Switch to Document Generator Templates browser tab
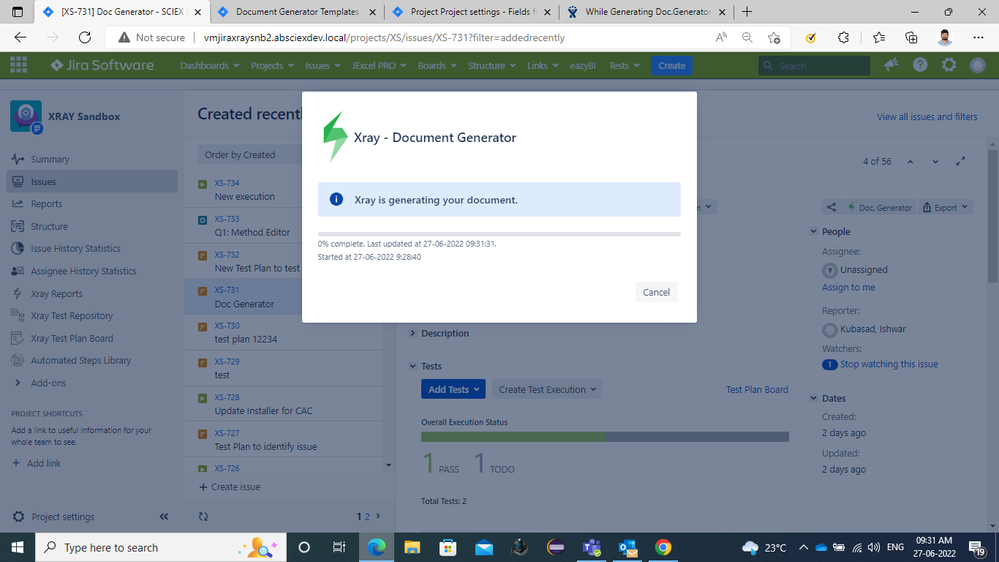 [x=296, y=11]
